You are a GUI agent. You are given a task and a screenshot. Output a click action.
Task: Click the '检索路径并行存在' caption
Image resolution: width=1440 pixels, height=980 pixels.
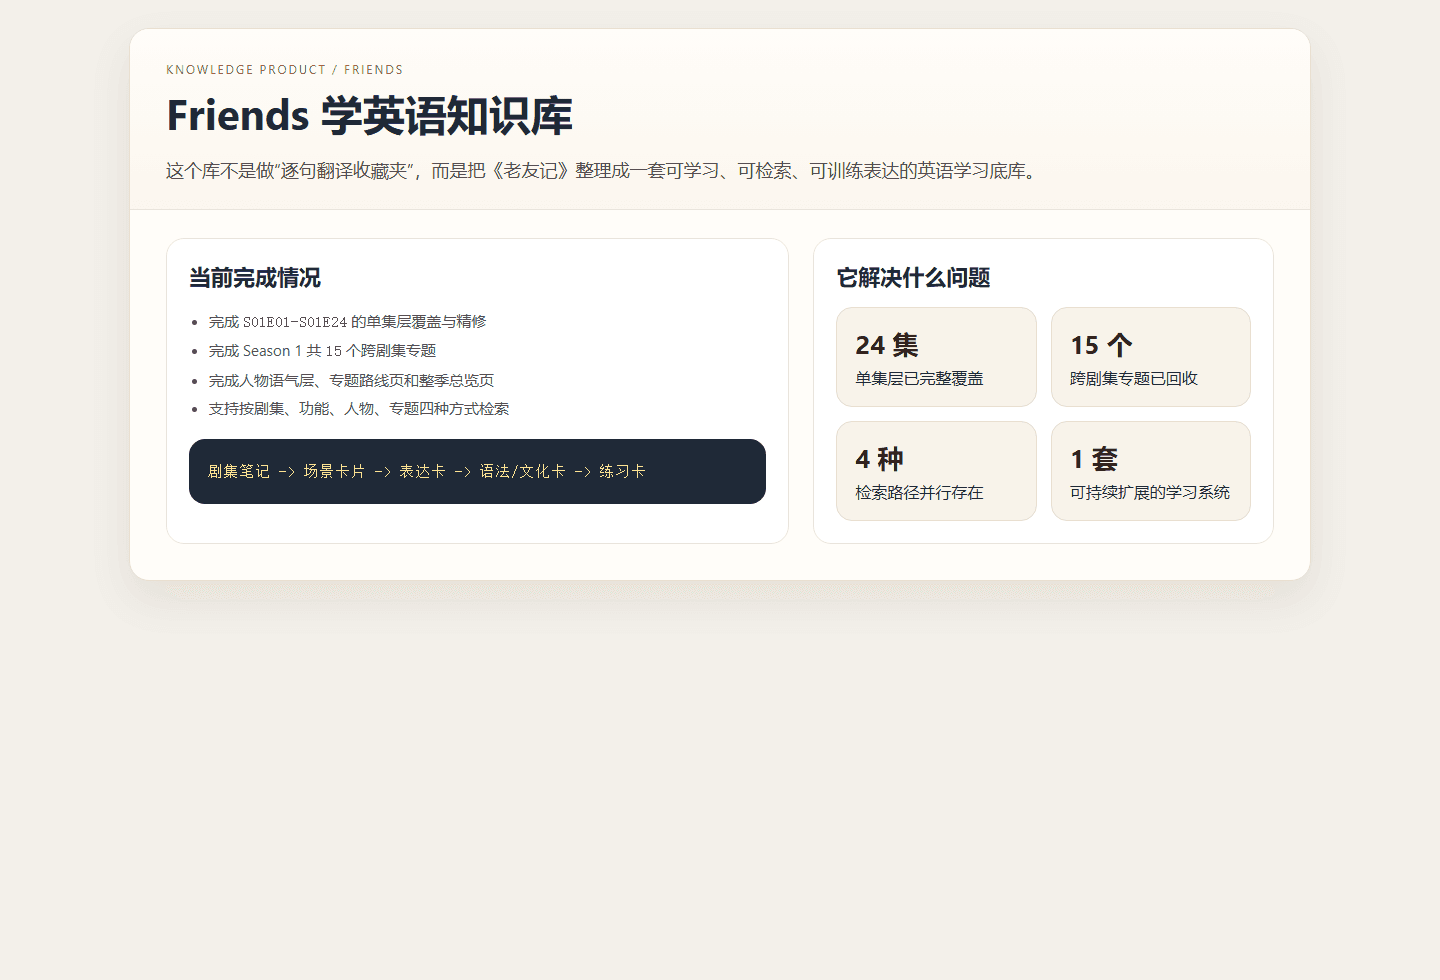click(x=919, y=493)
